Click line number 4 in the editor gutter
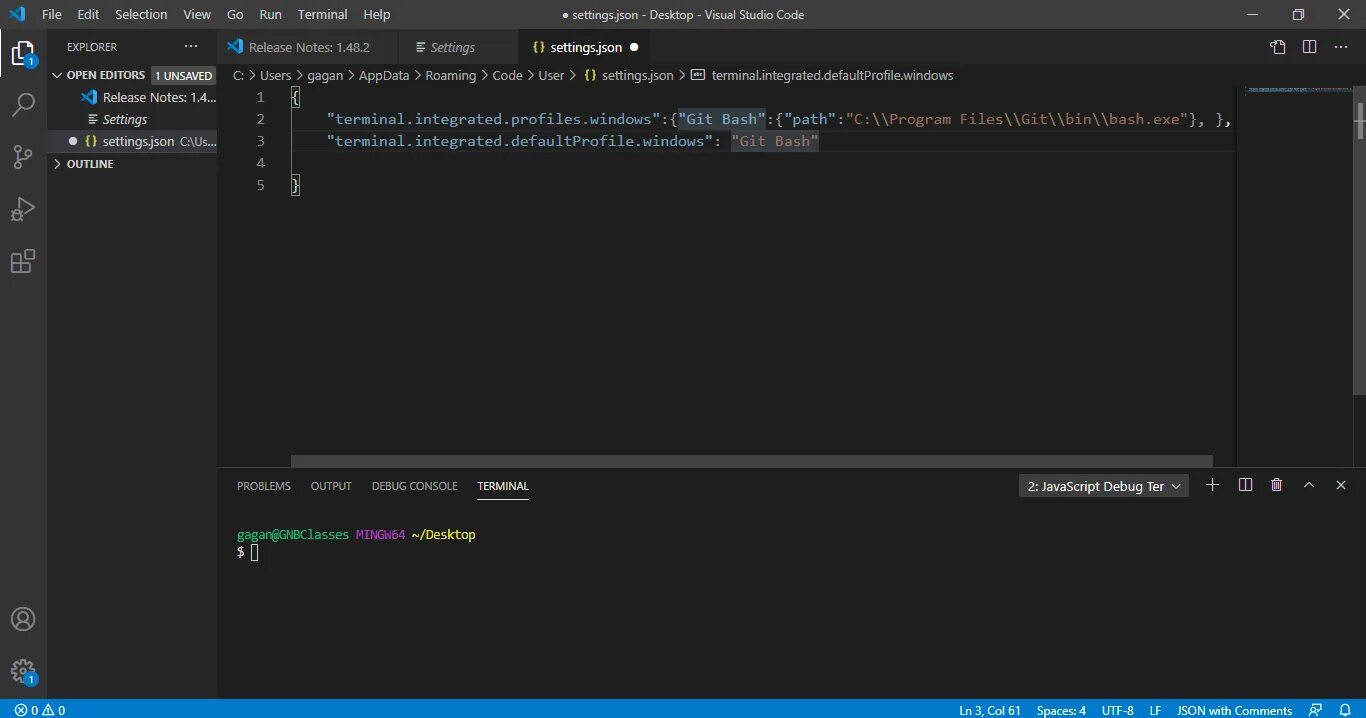The height and width of the screenshot is (718, 1366). 260,163
